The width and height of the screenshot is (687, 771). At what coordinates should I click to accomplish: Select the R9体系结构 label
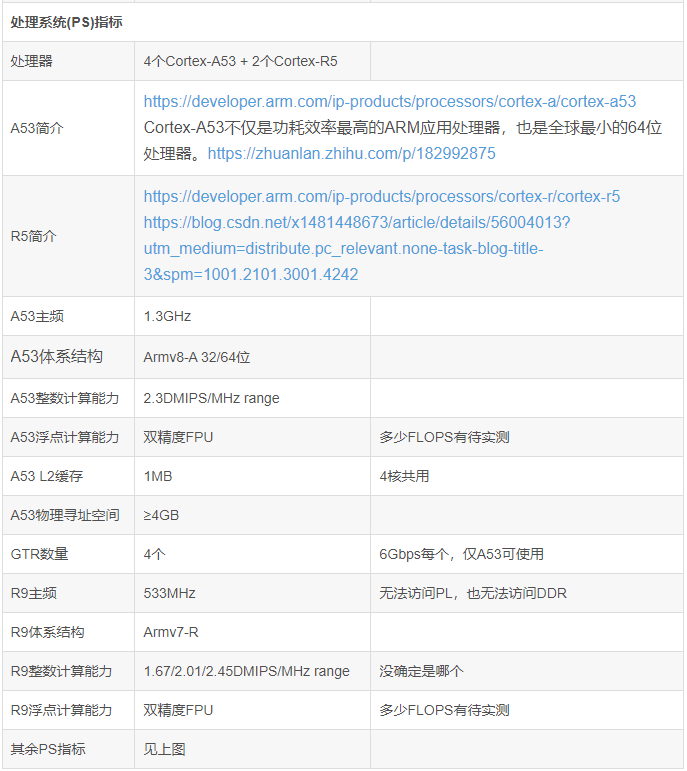[47, 632]
